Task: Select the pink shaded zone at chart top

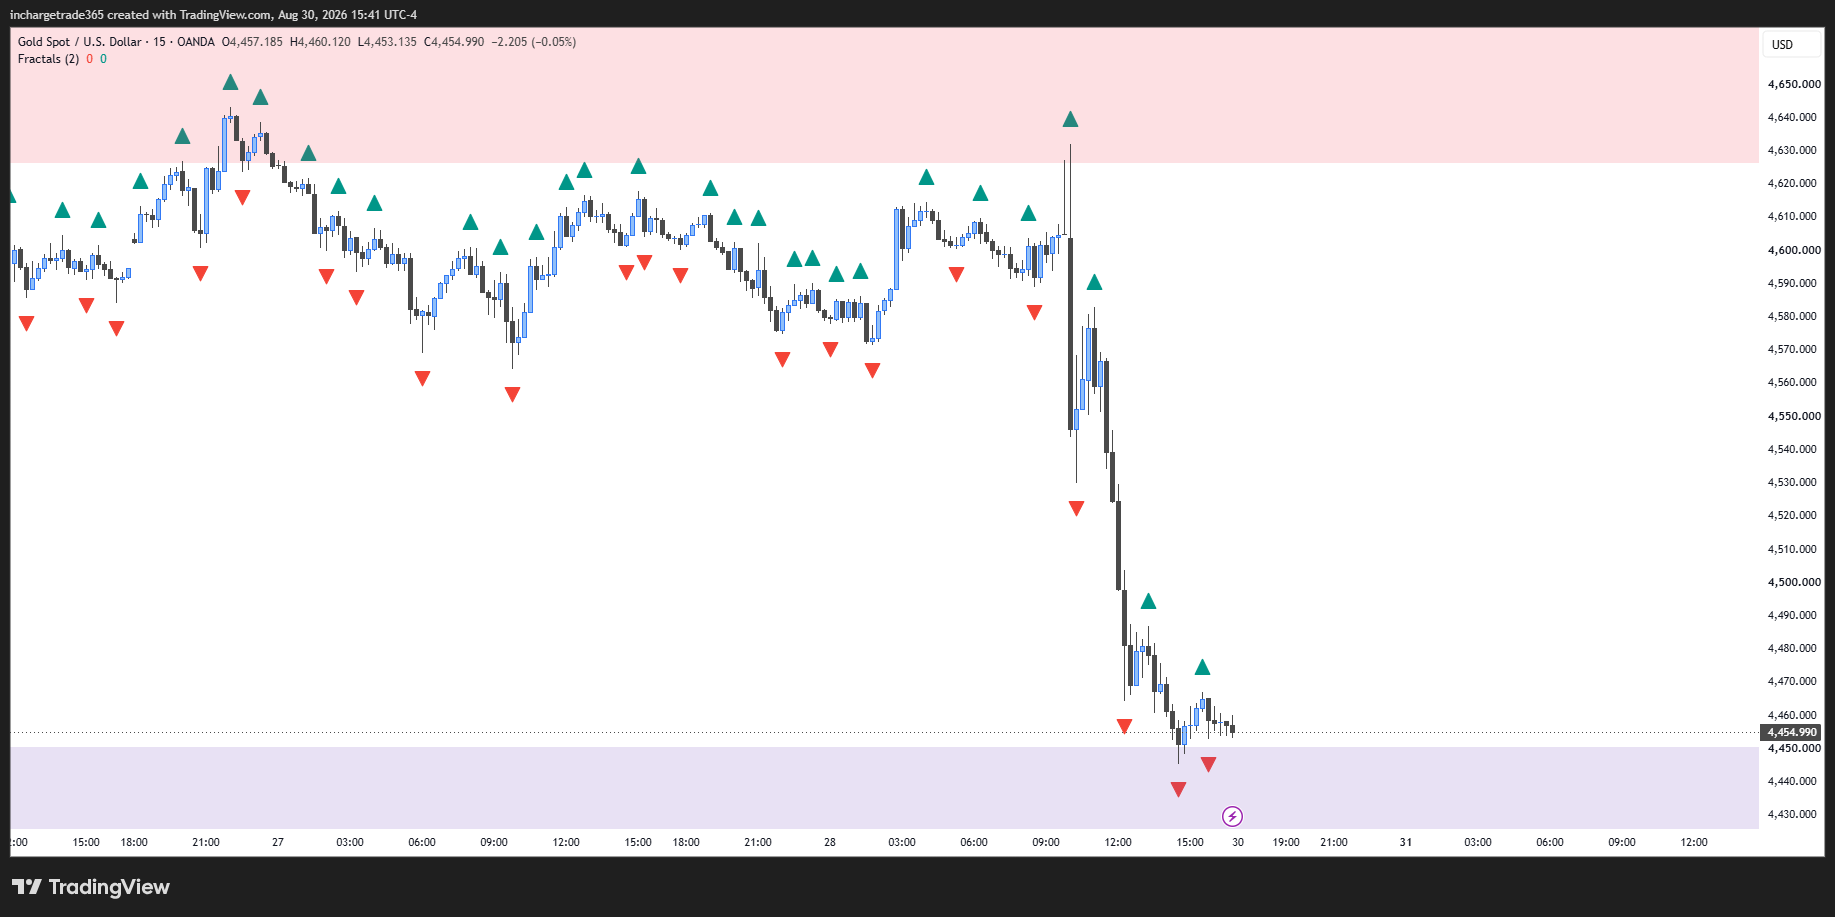Action: [x=884, y=95]
